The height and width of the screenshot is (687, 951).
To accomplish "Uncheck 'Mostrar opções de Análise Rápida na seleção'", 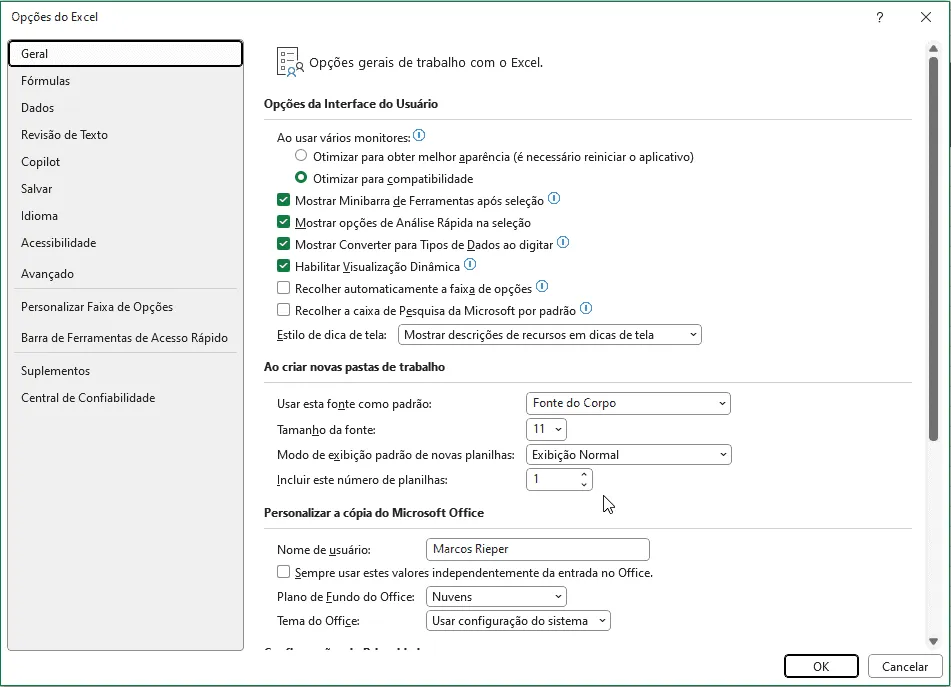I will (283, 222).
